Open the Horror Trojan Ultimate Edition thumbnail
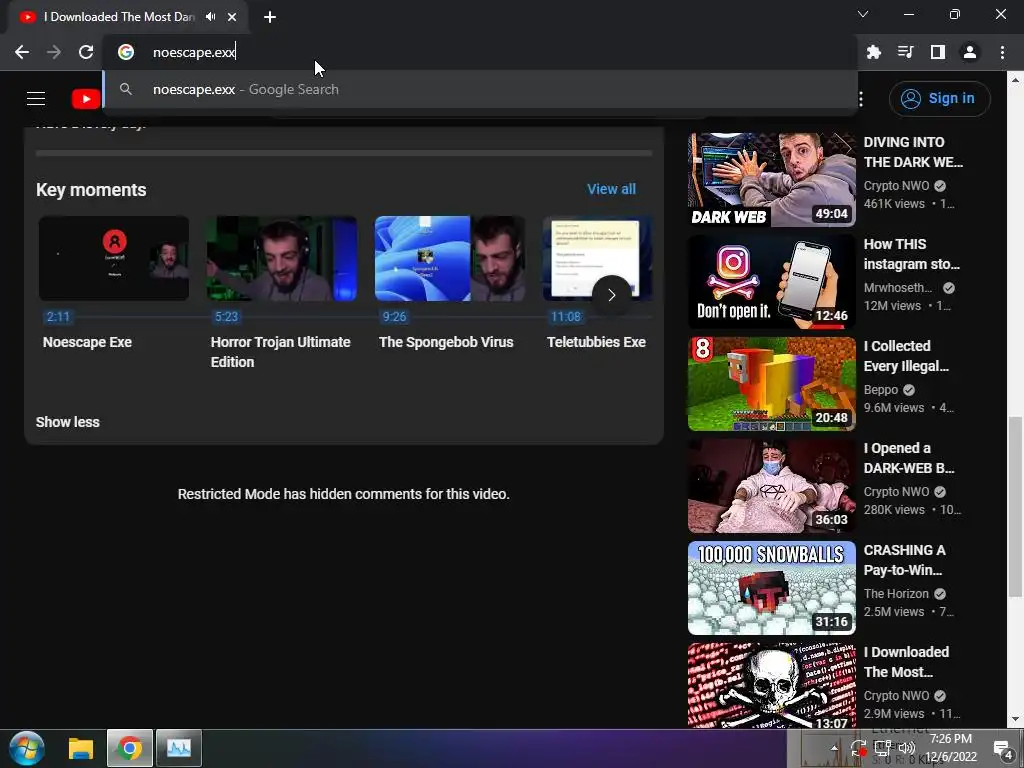The height and width of the screenshot is (768, 1024). point(282,259)
